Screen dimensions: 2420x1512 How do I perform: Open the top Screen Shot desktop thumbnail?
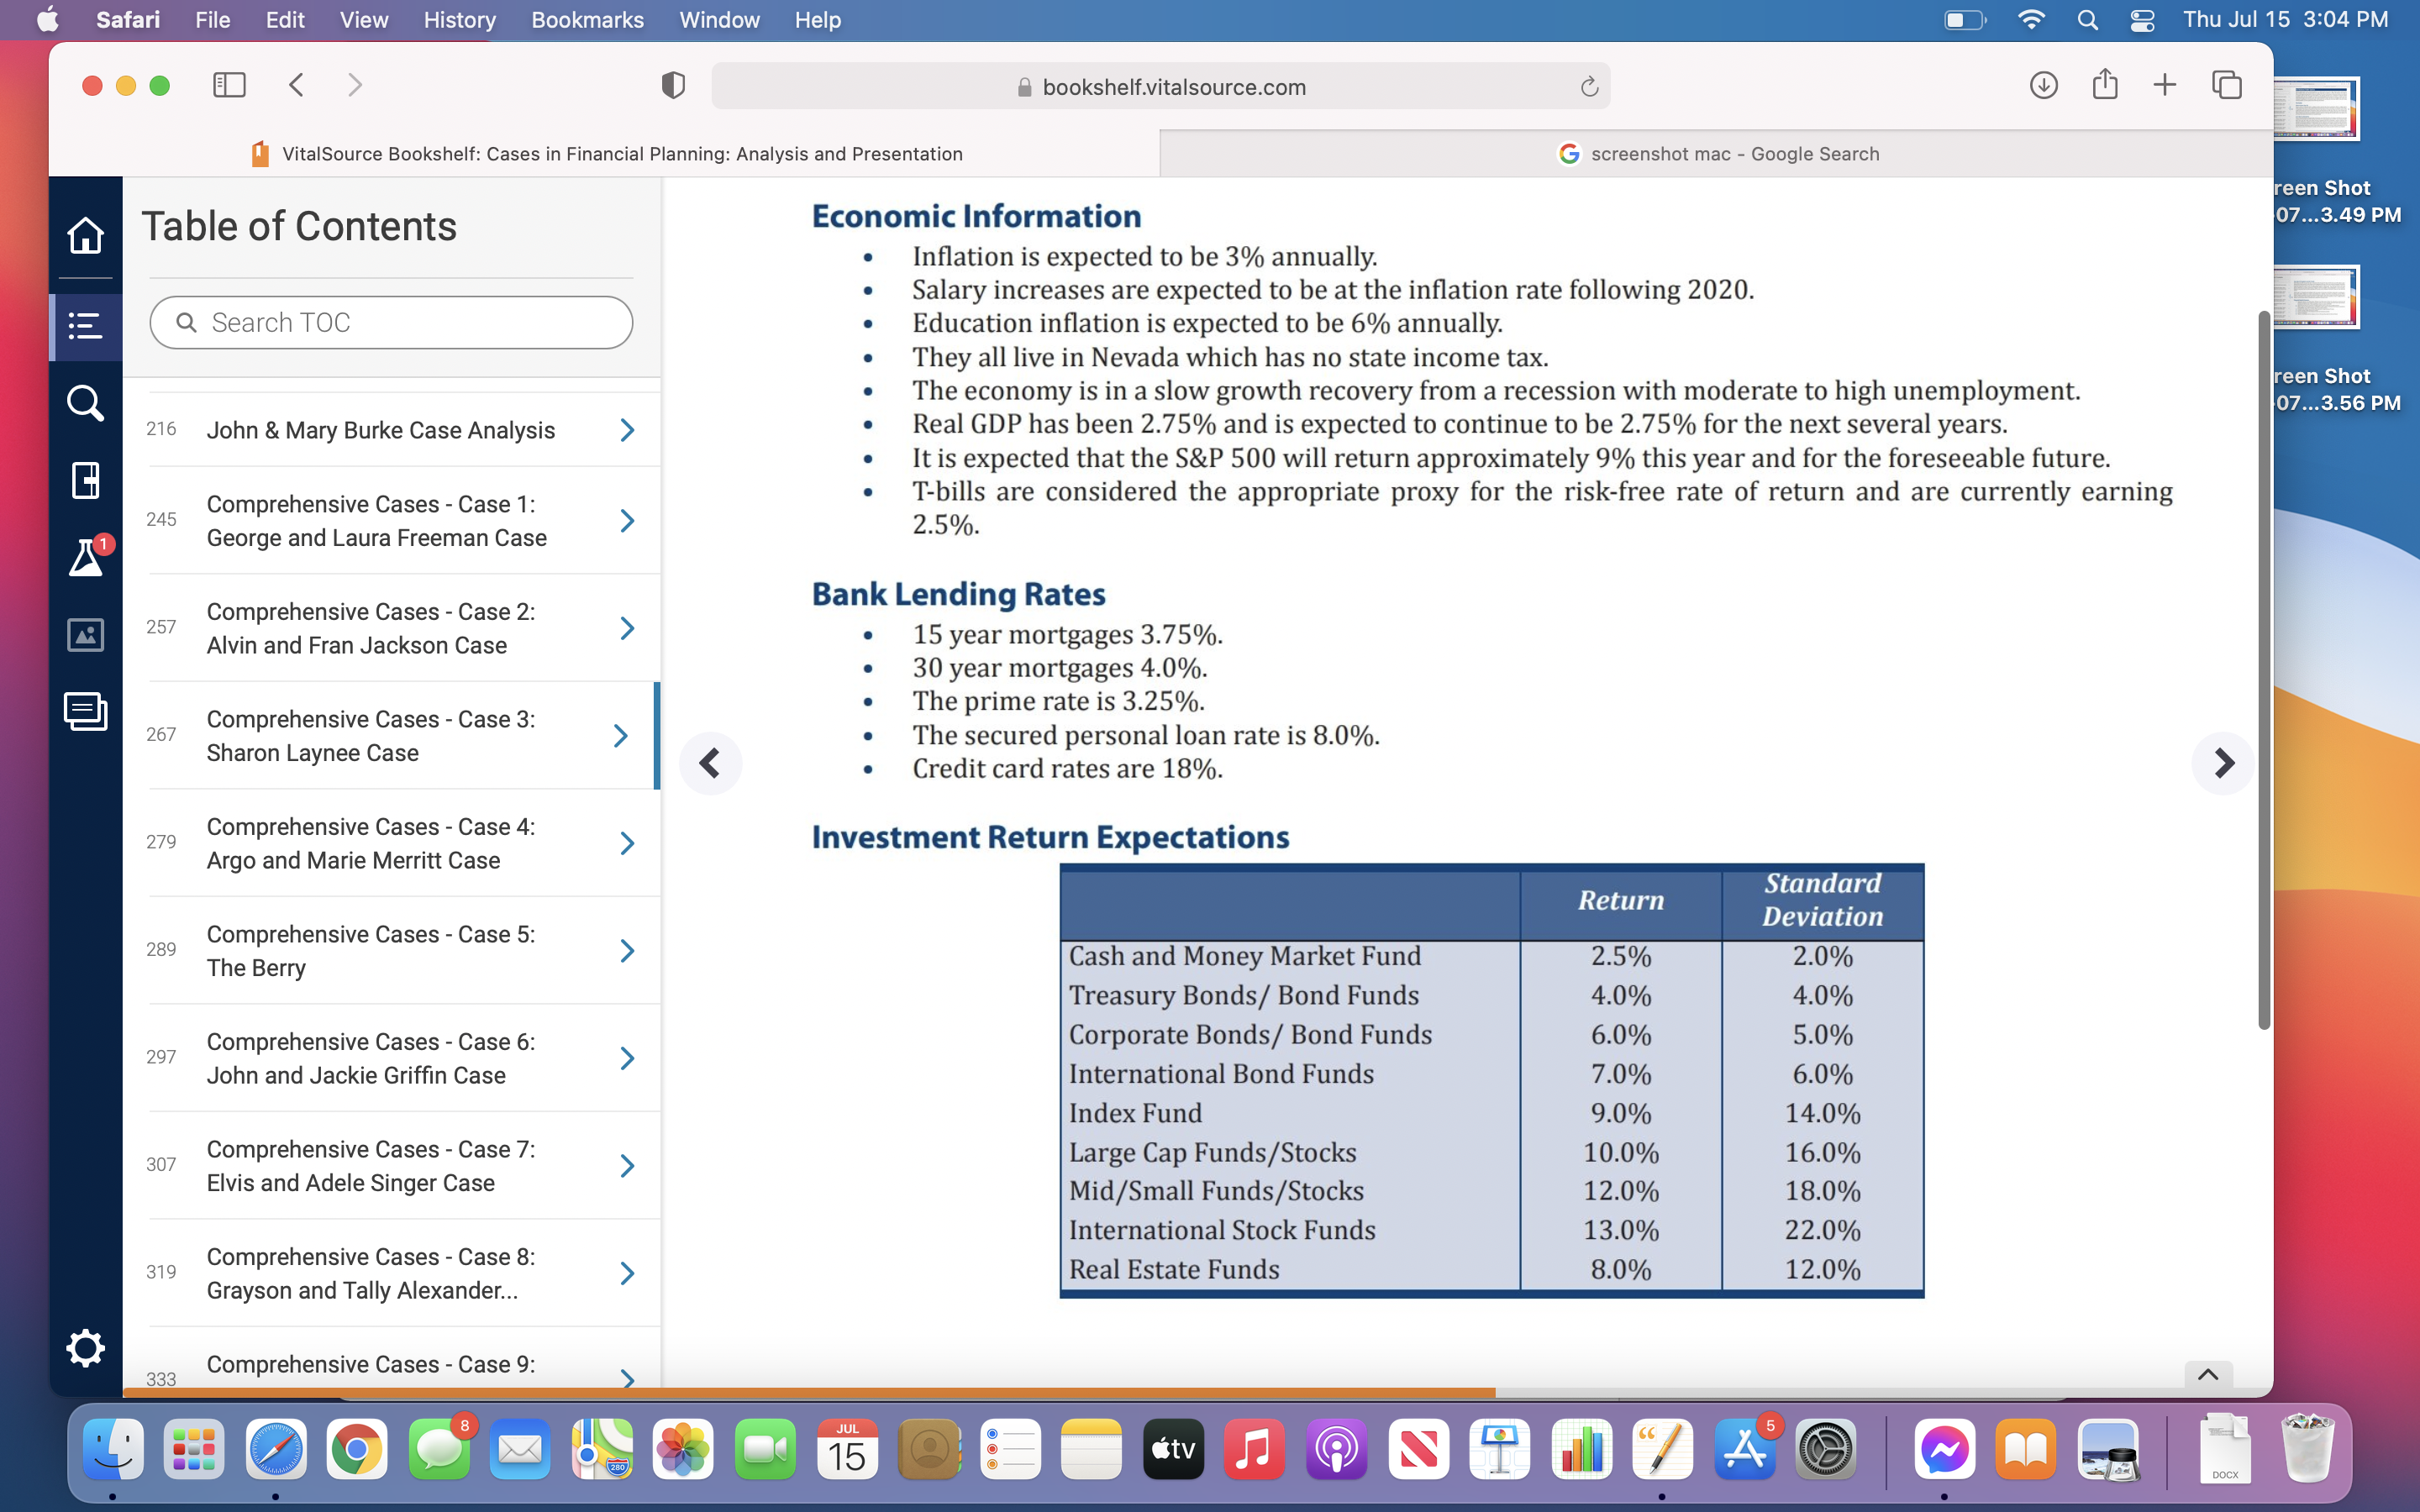pos(2316,109)
